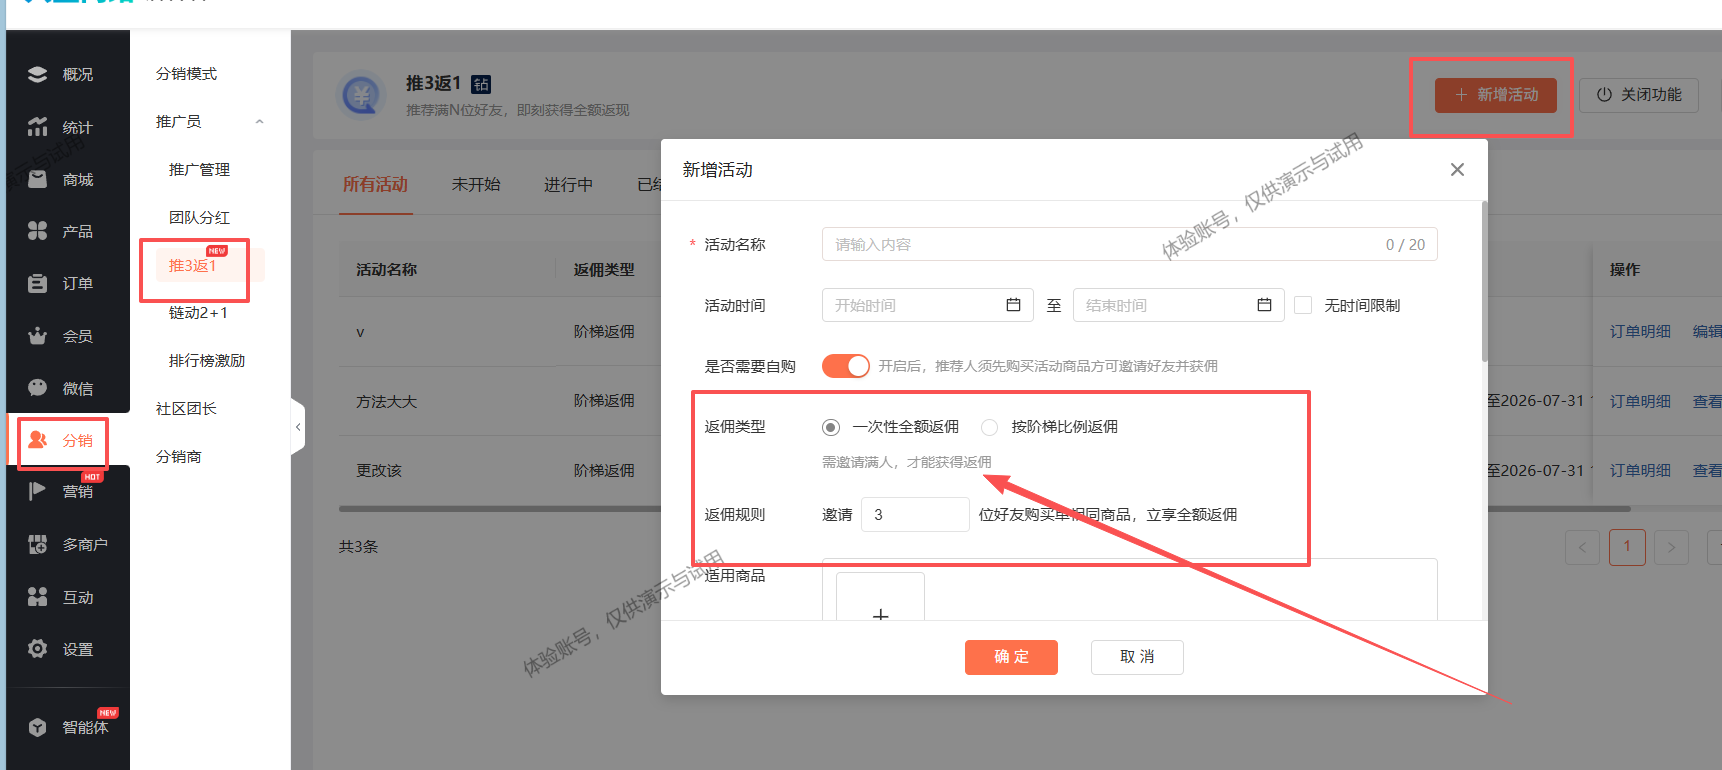This screenshot has width=1722, height=770.
Task: Open the 营销 marketing flag icon
Action: coord(38,491)
